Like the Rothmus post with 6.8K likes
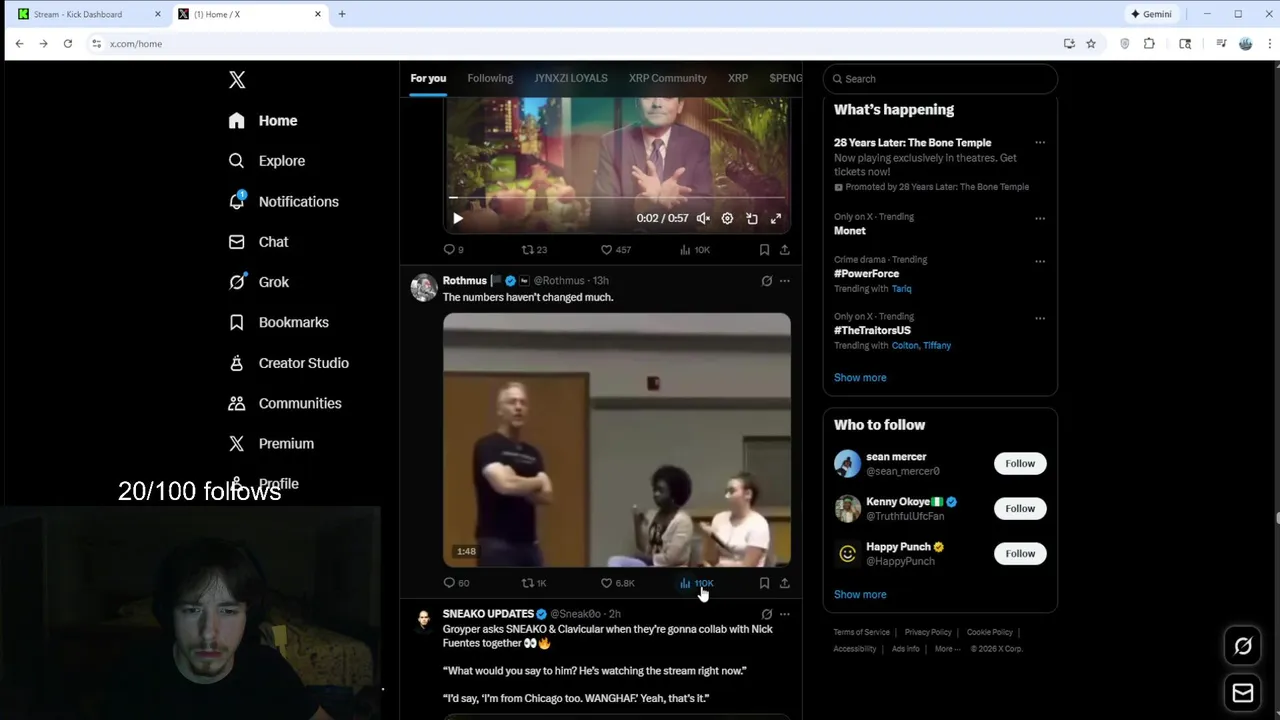This screenshot has height=720, width=1280. [x=617, y=583]
